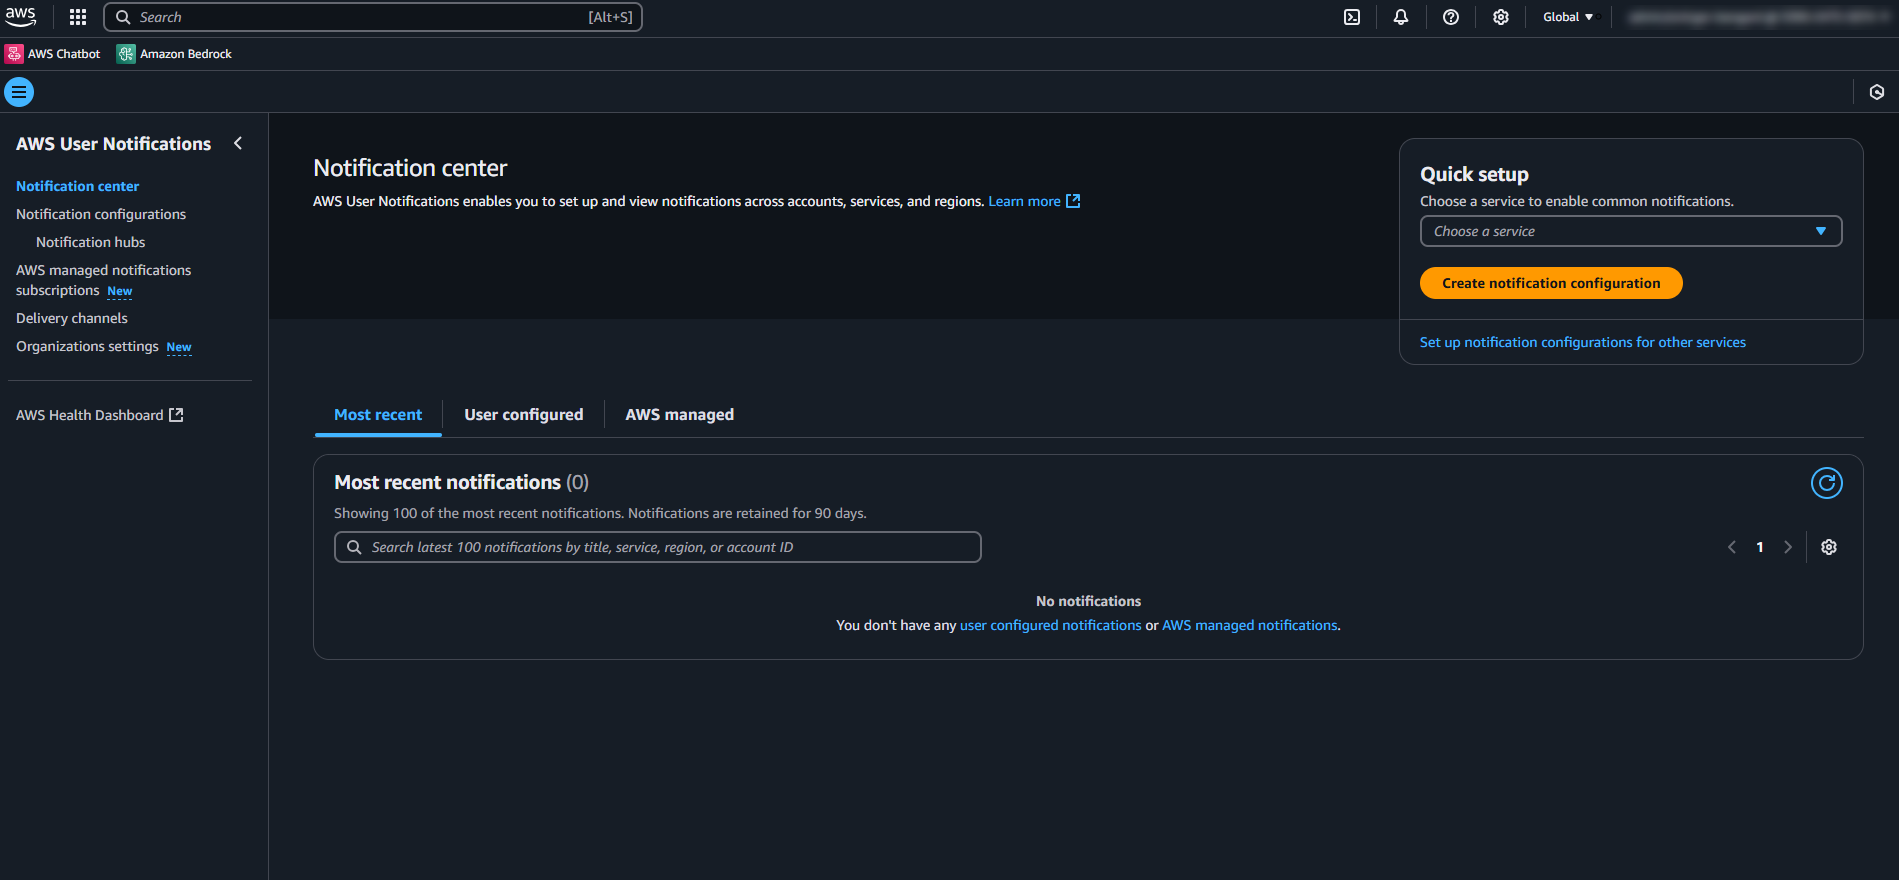Open Delivery channels in sidebar
Viewport: 1899px width, 880px height.
(x=72, y=318)
